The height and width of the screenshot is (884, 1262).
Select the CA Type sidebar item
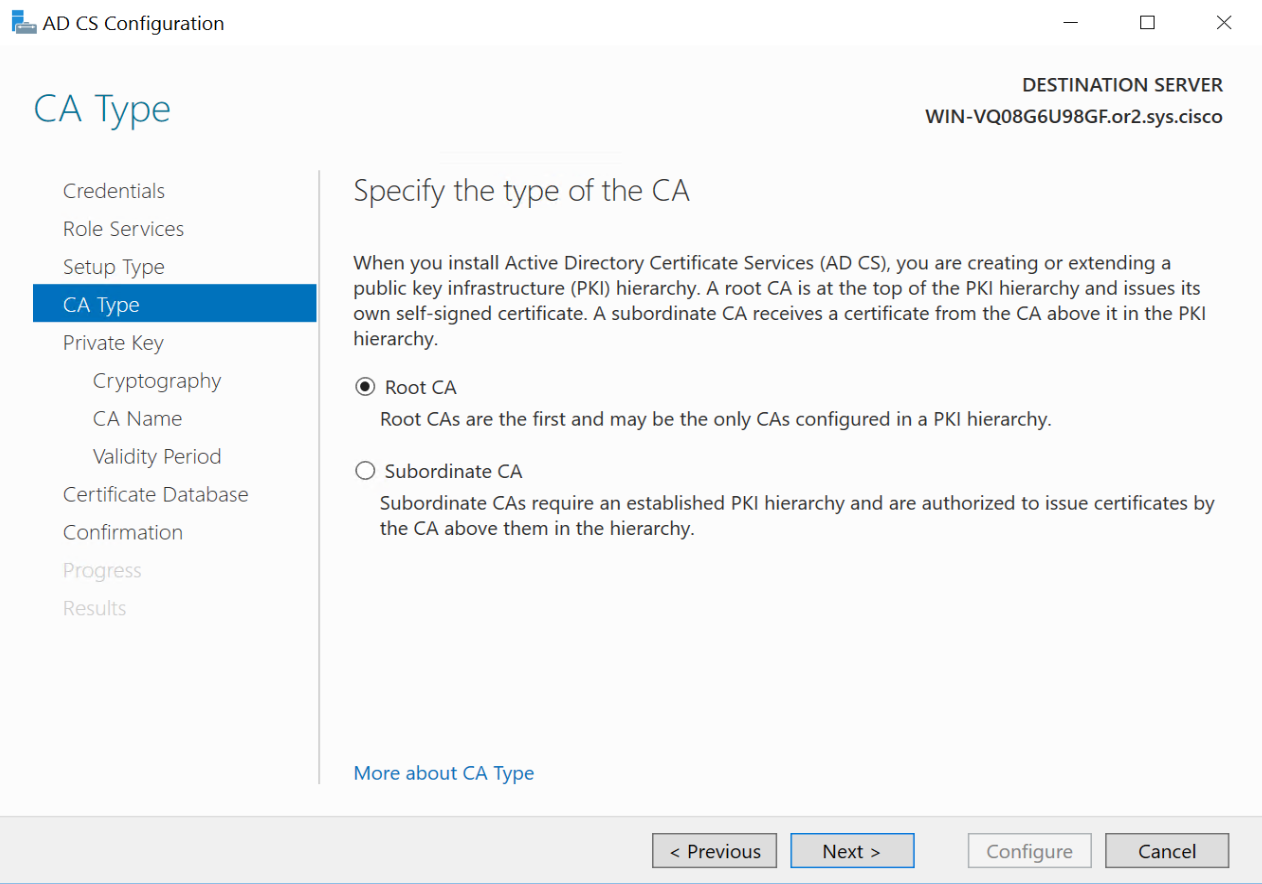[x=101, y=305]
